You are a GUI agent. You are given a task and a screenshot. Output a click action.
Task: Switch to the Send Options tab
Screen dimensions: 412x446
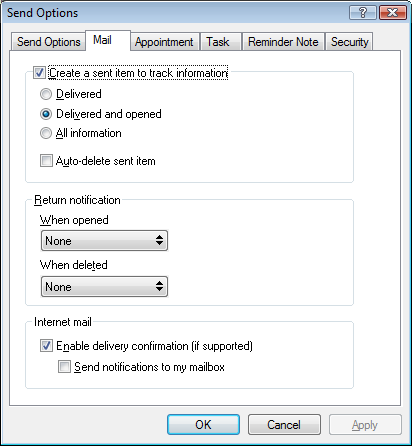click(48, 42)
